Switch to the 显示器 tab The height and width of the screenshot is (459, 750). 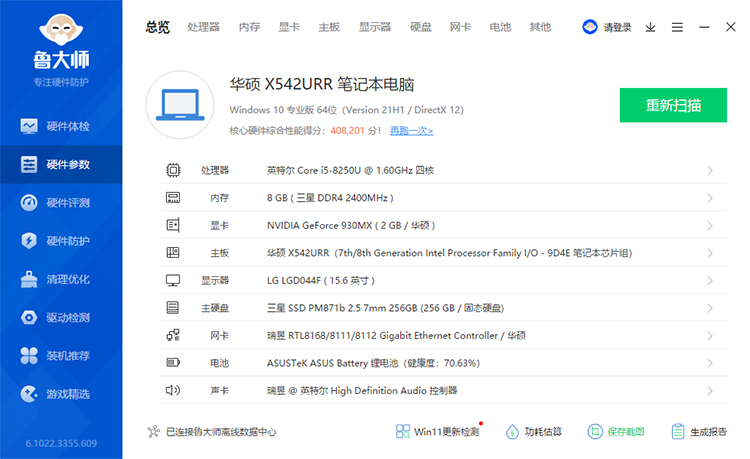click(x=375, y=27)
